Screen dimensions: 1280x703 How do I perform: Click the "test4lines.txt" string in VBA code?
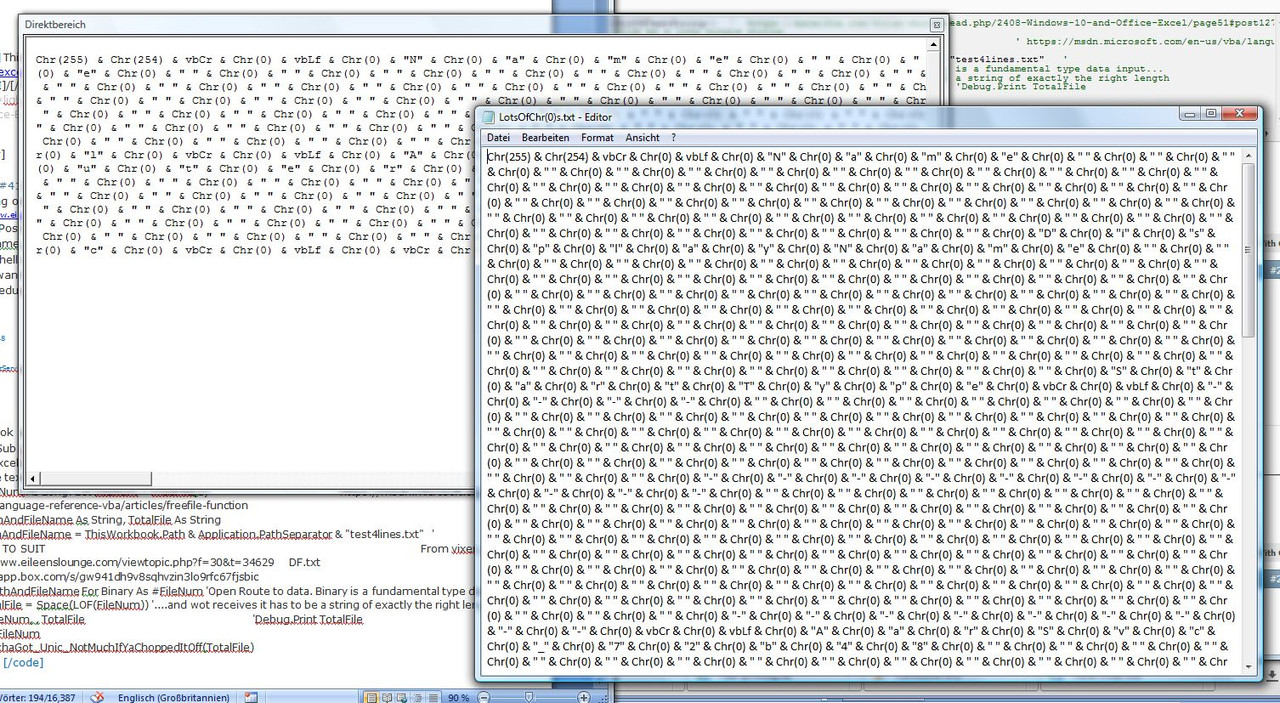996,59
